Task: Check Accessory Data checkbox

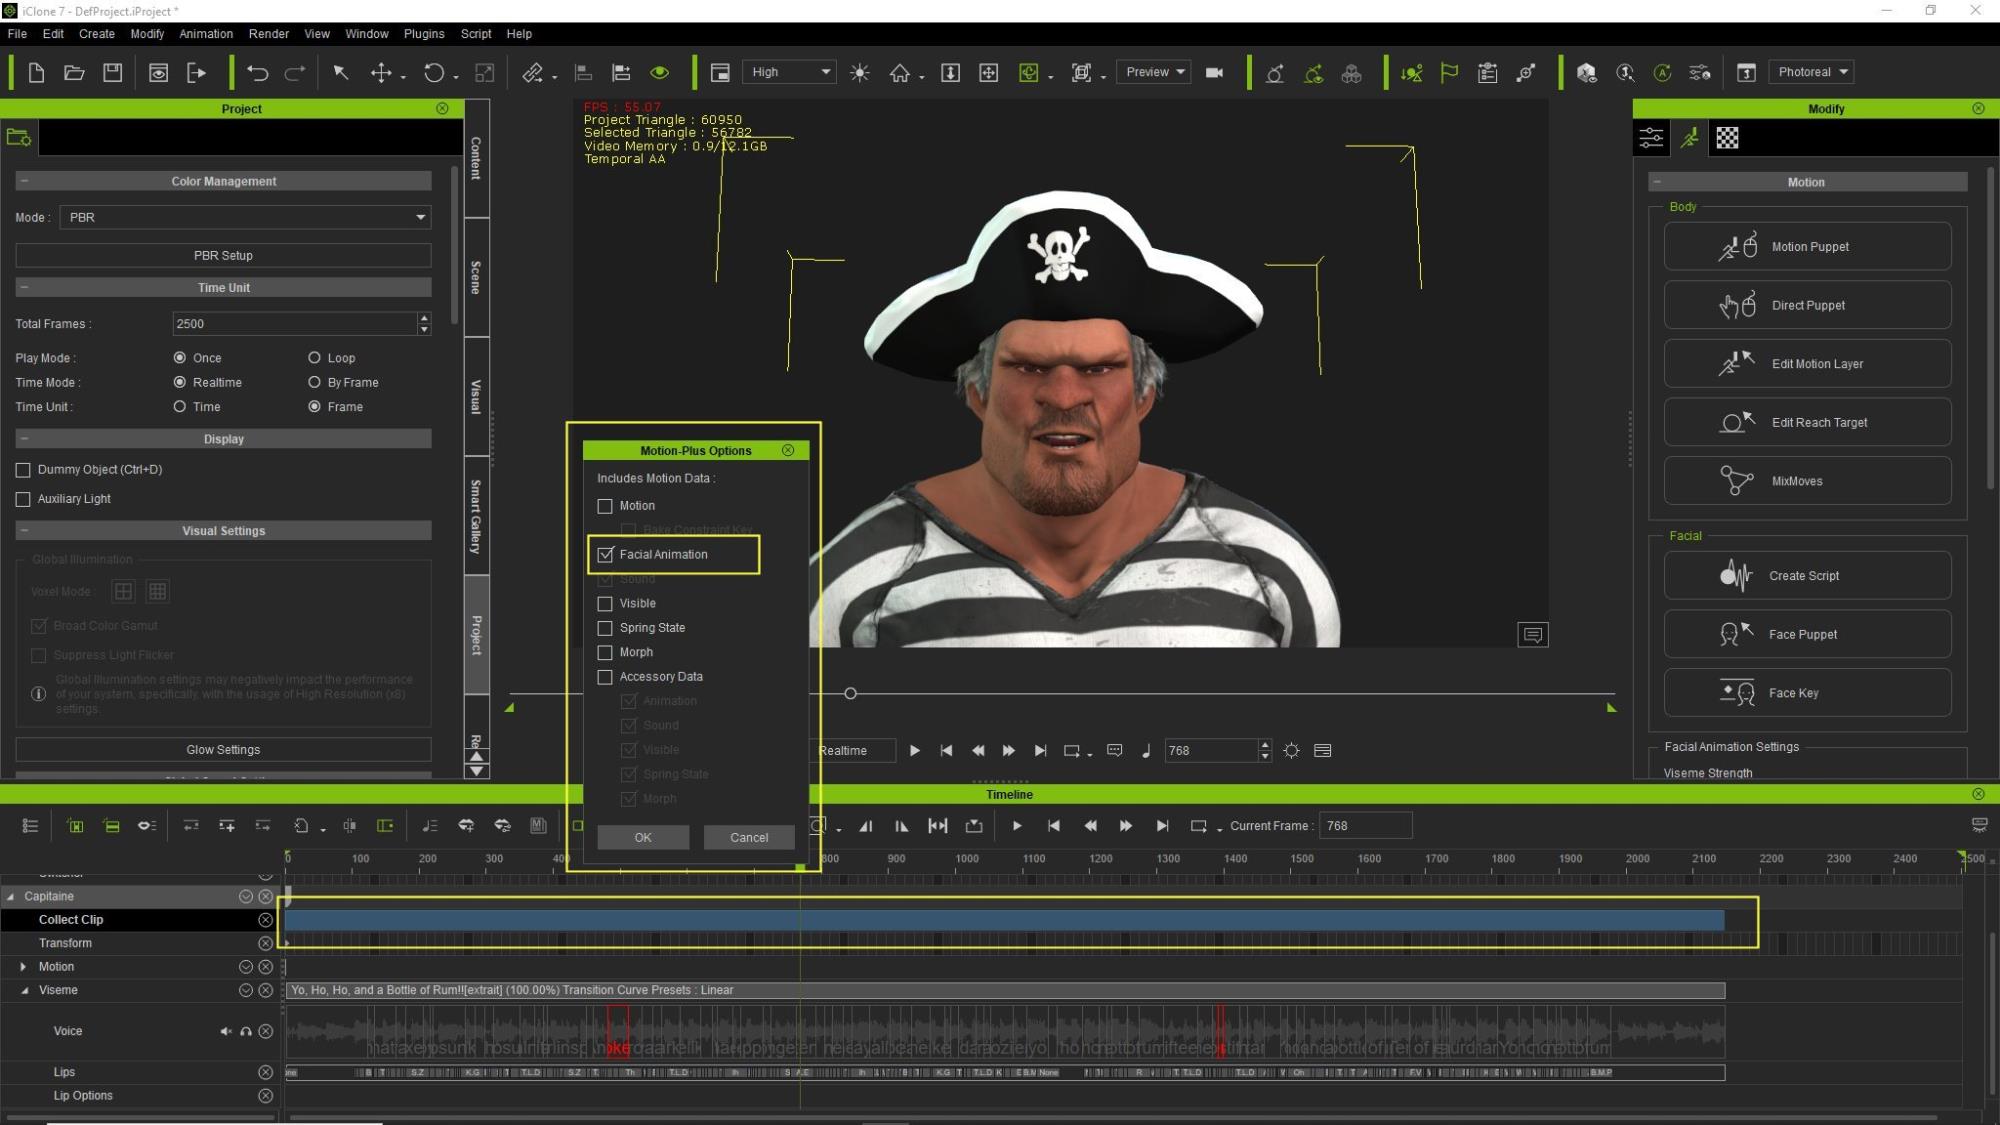Action: (x=605, y=677)
